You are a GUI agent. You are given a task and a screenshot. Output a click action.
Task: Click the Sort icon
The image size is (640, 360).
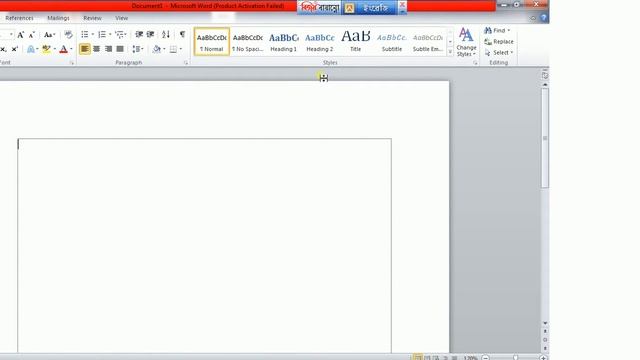pos(166,35)
